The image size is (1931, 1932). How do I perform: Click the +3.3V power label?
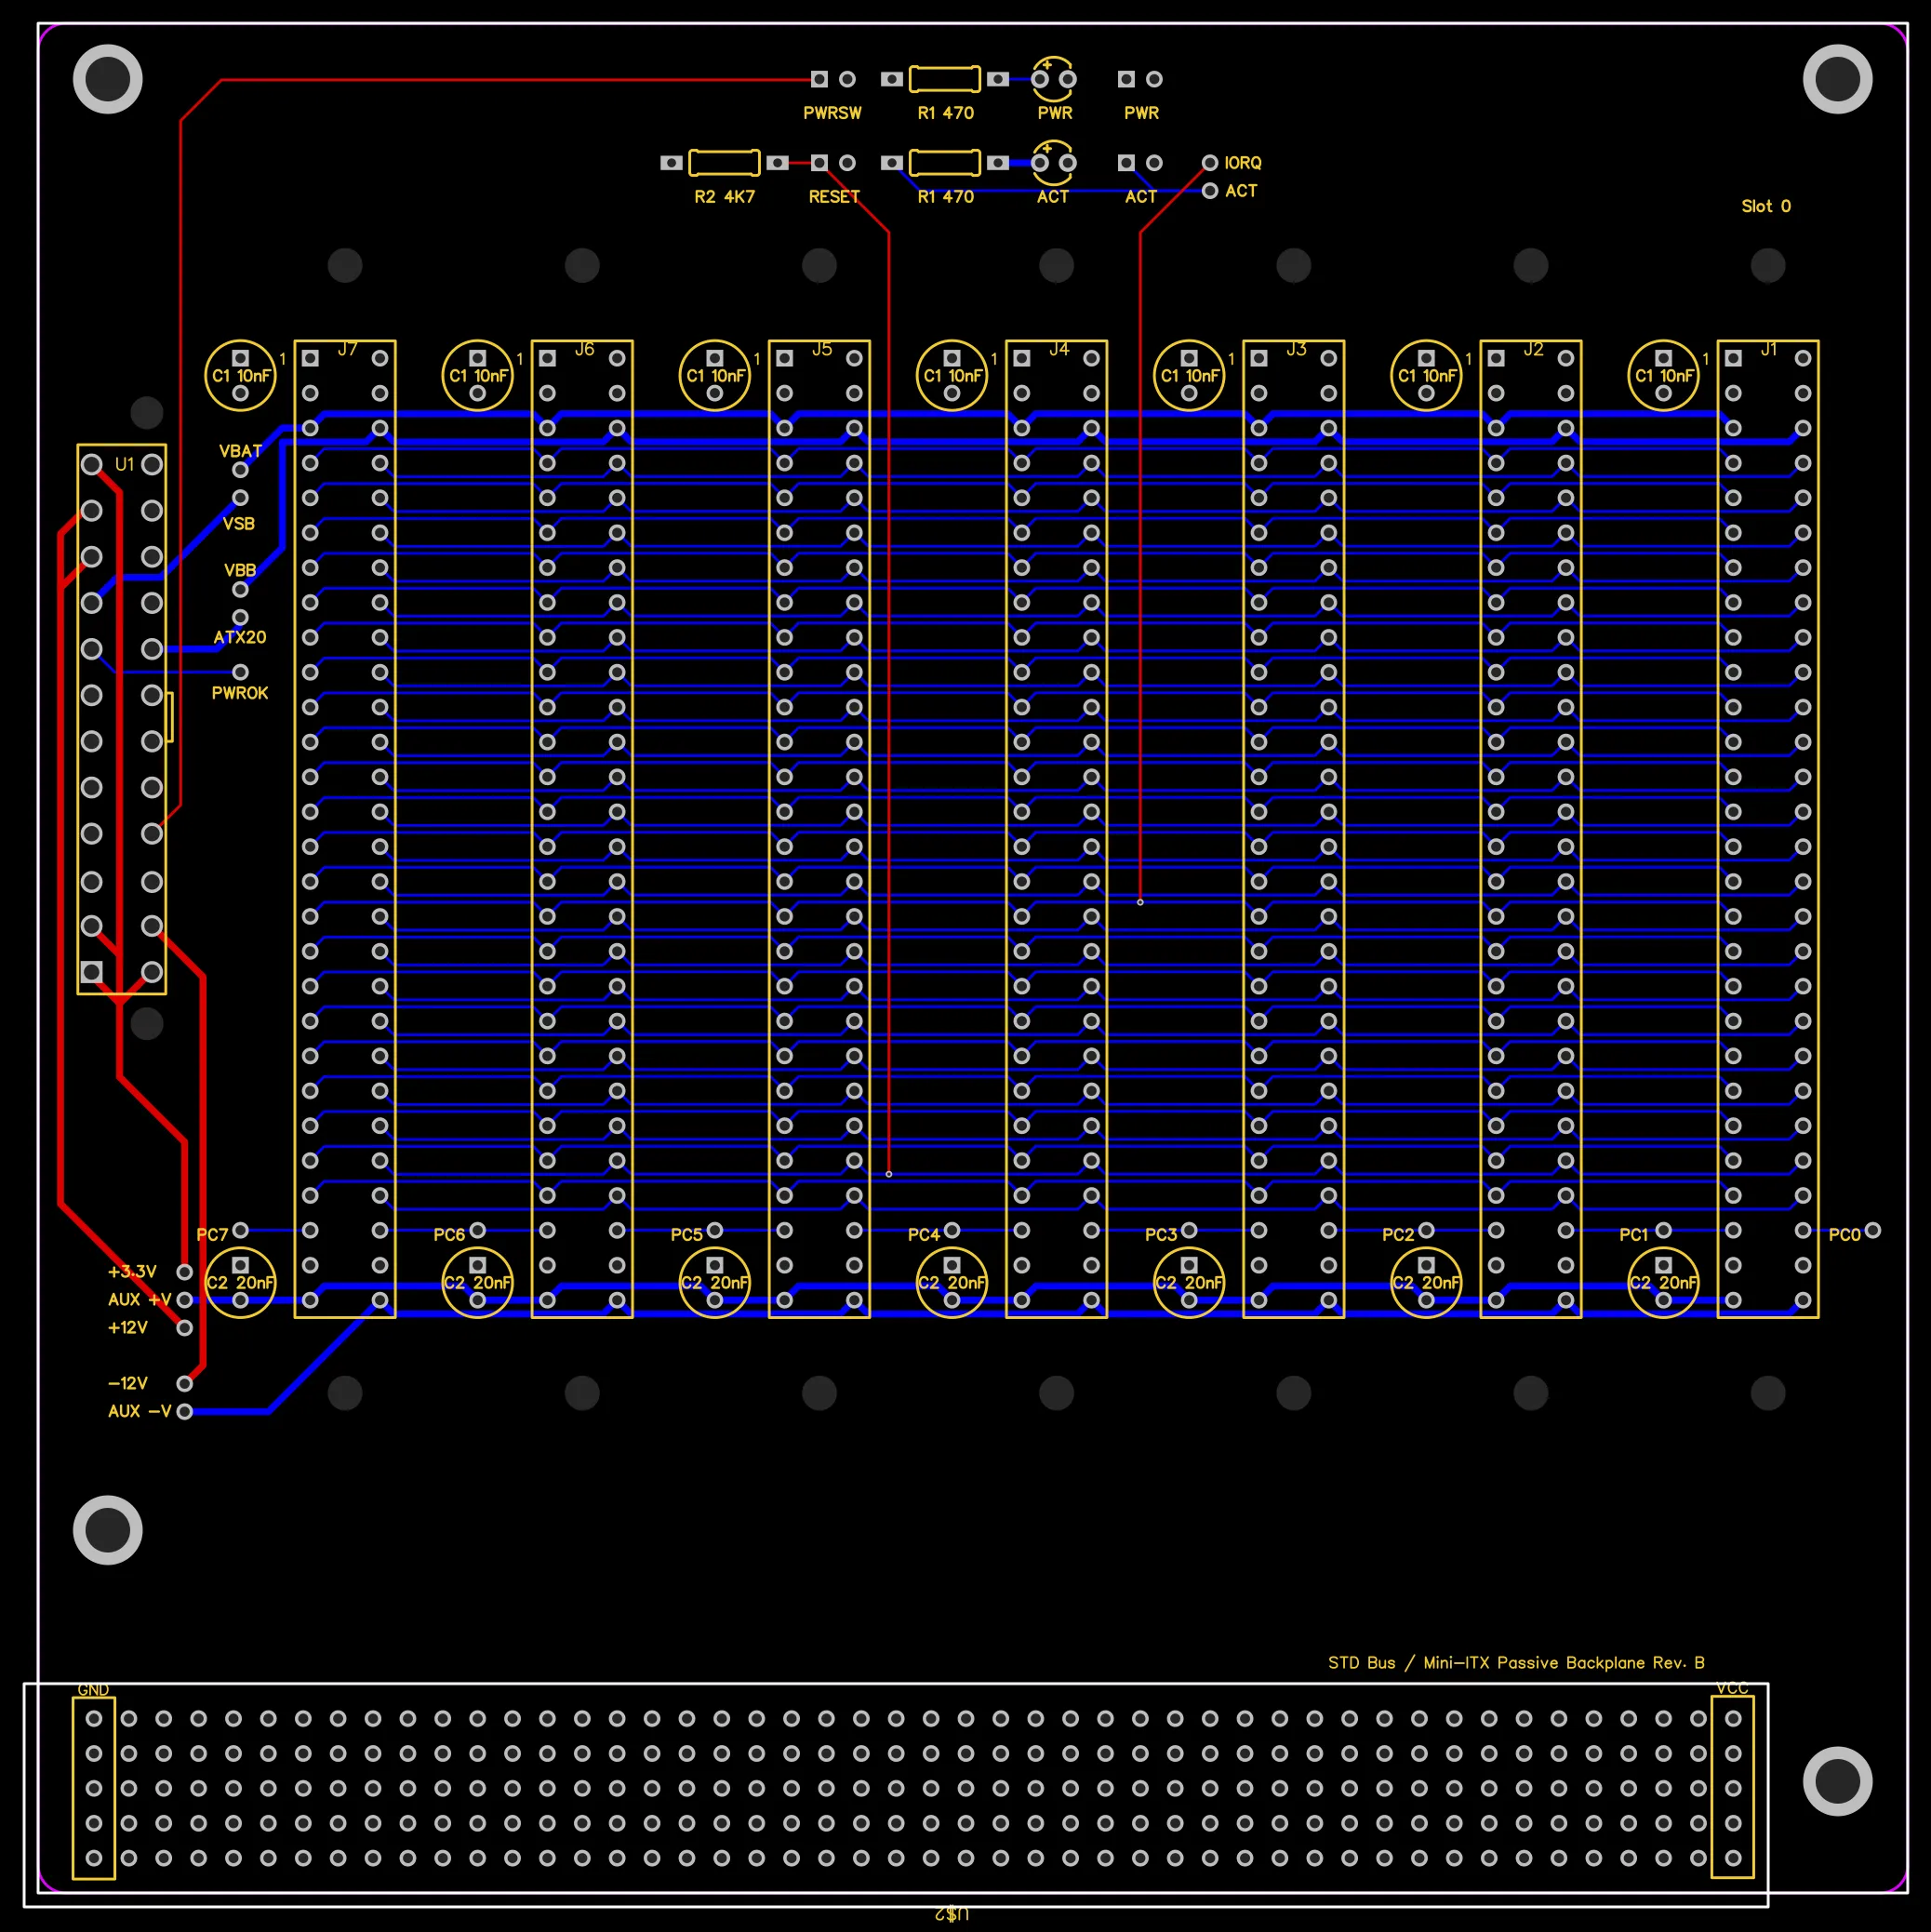132,1272
